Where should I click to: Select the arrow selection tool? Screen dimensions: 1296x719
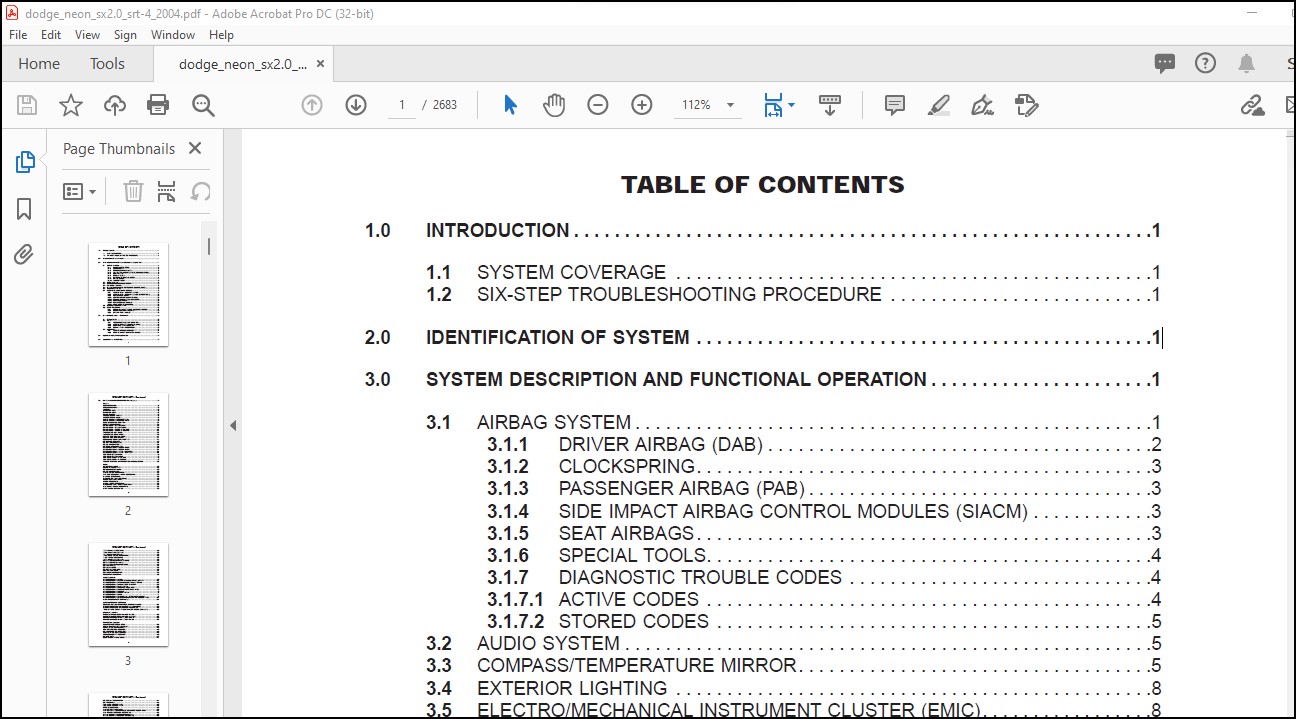coord(510,105)
